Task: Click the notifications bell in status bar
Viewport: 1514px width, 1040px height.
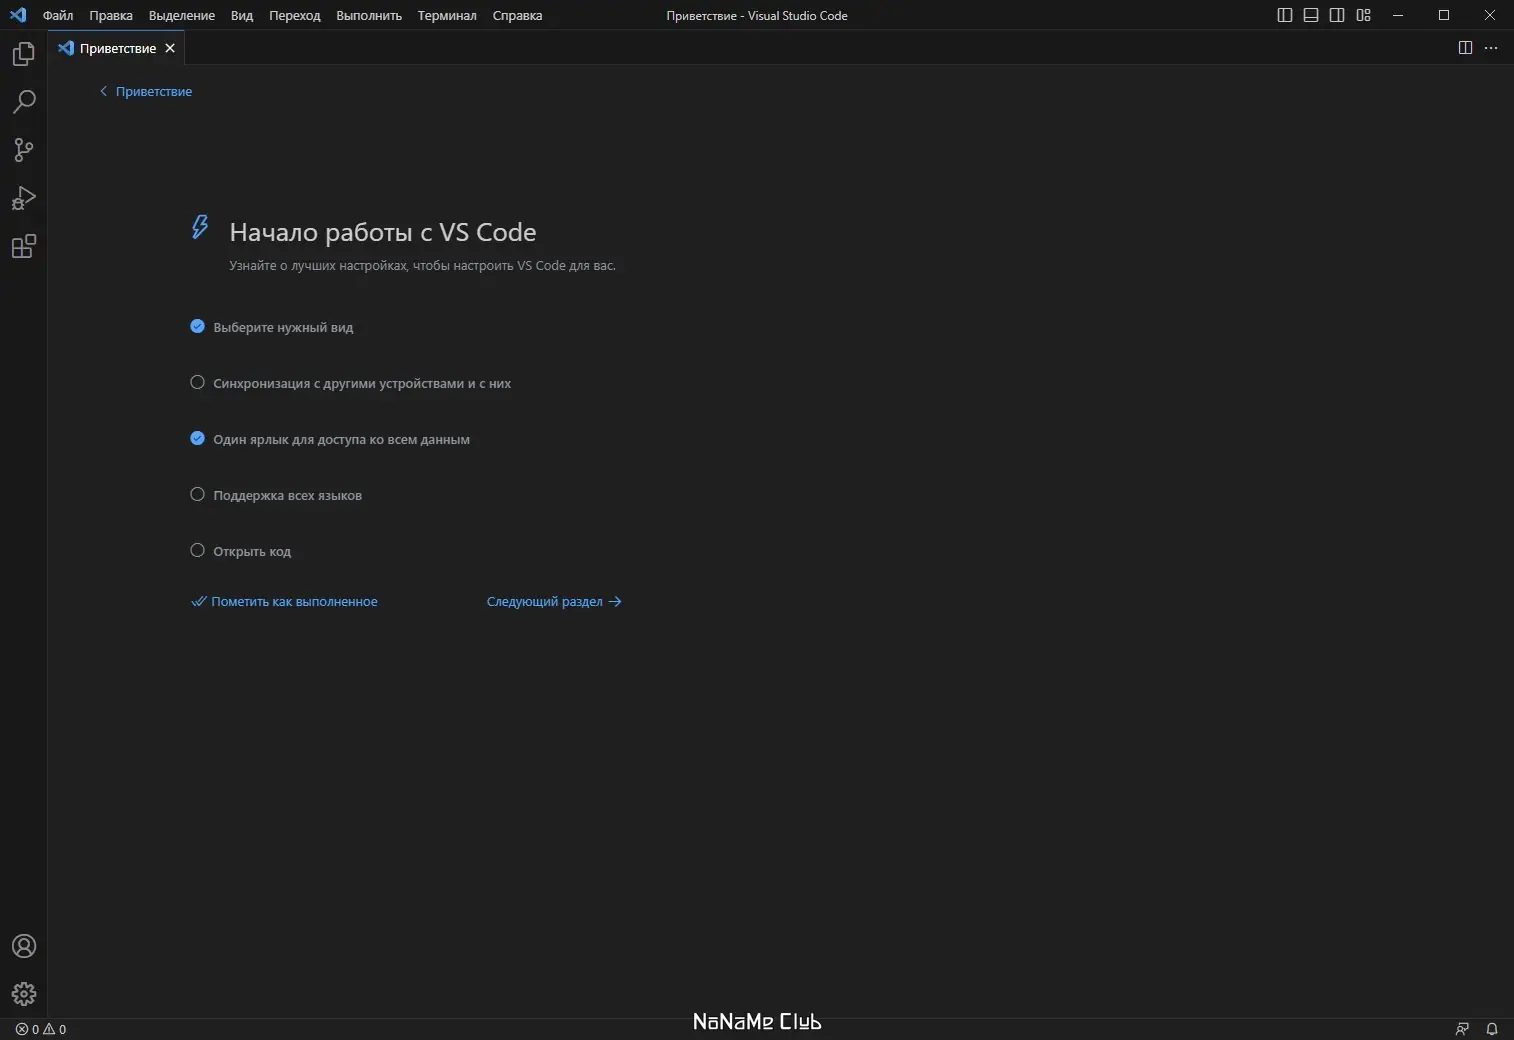Action: point(1492,1029)
